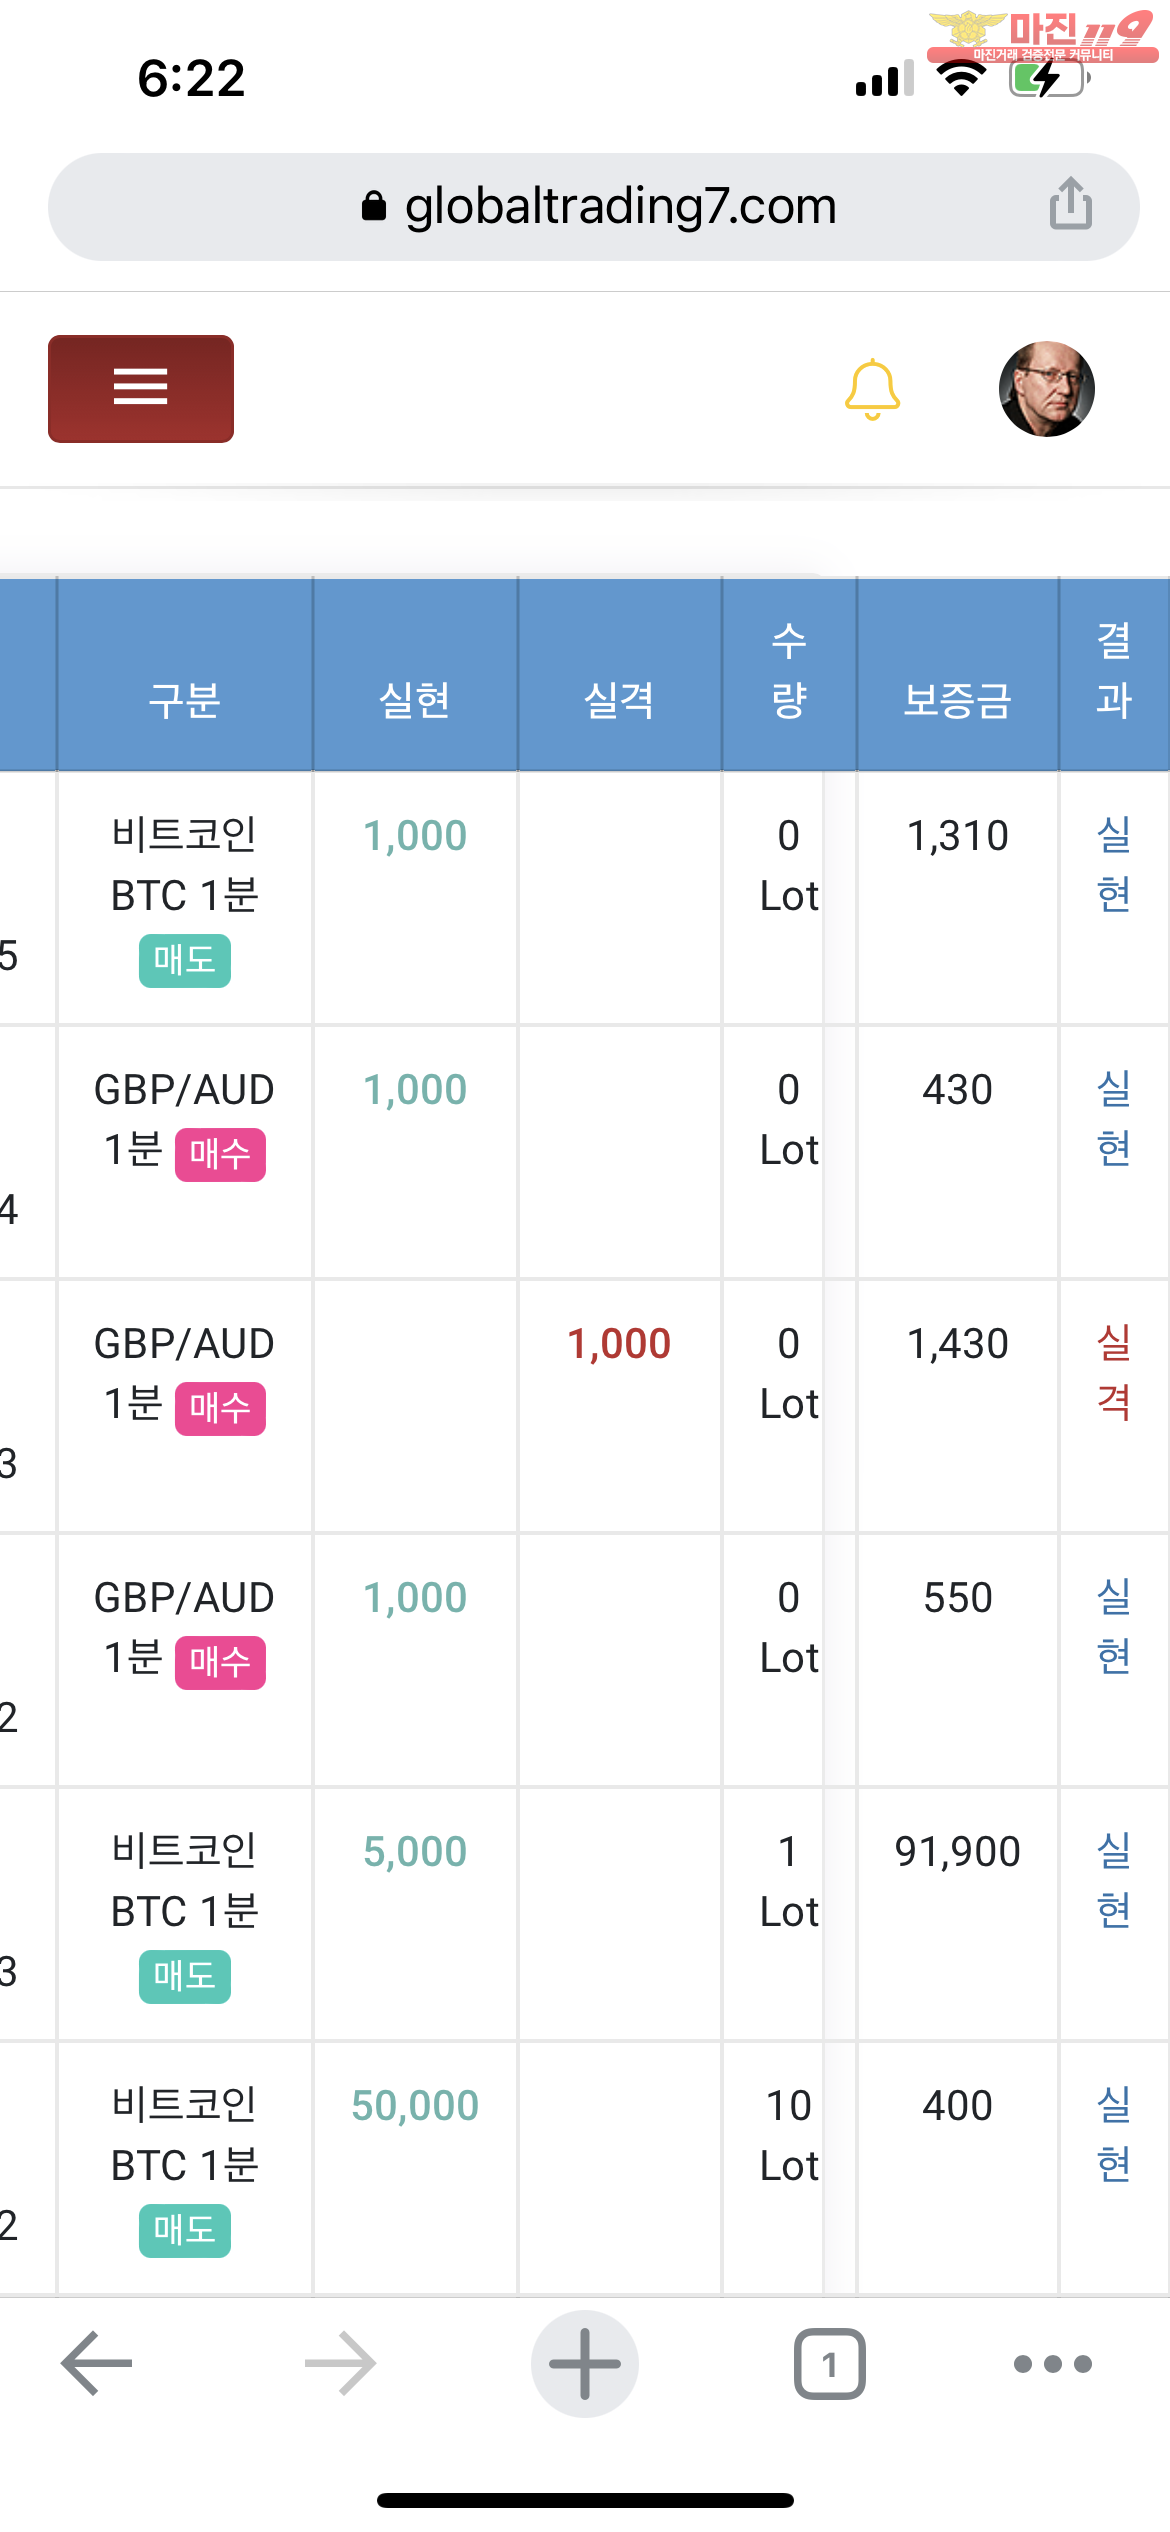Open the tab switcher showing 1
The height and width of the screenshot is (2532, 1170).
tap(829, 2363)
